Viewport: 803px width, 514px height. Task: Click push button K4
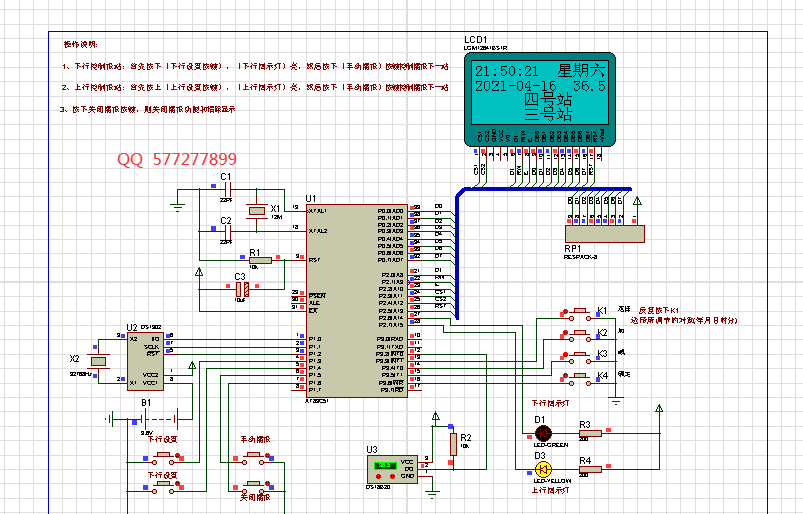coord(580,377)
